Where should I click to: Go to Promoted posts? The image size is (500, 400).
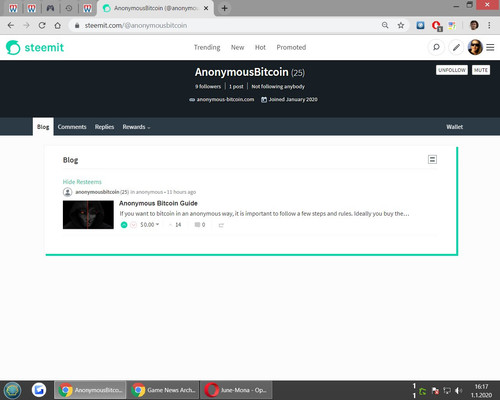pyautogui.click(x=291, y=47)
